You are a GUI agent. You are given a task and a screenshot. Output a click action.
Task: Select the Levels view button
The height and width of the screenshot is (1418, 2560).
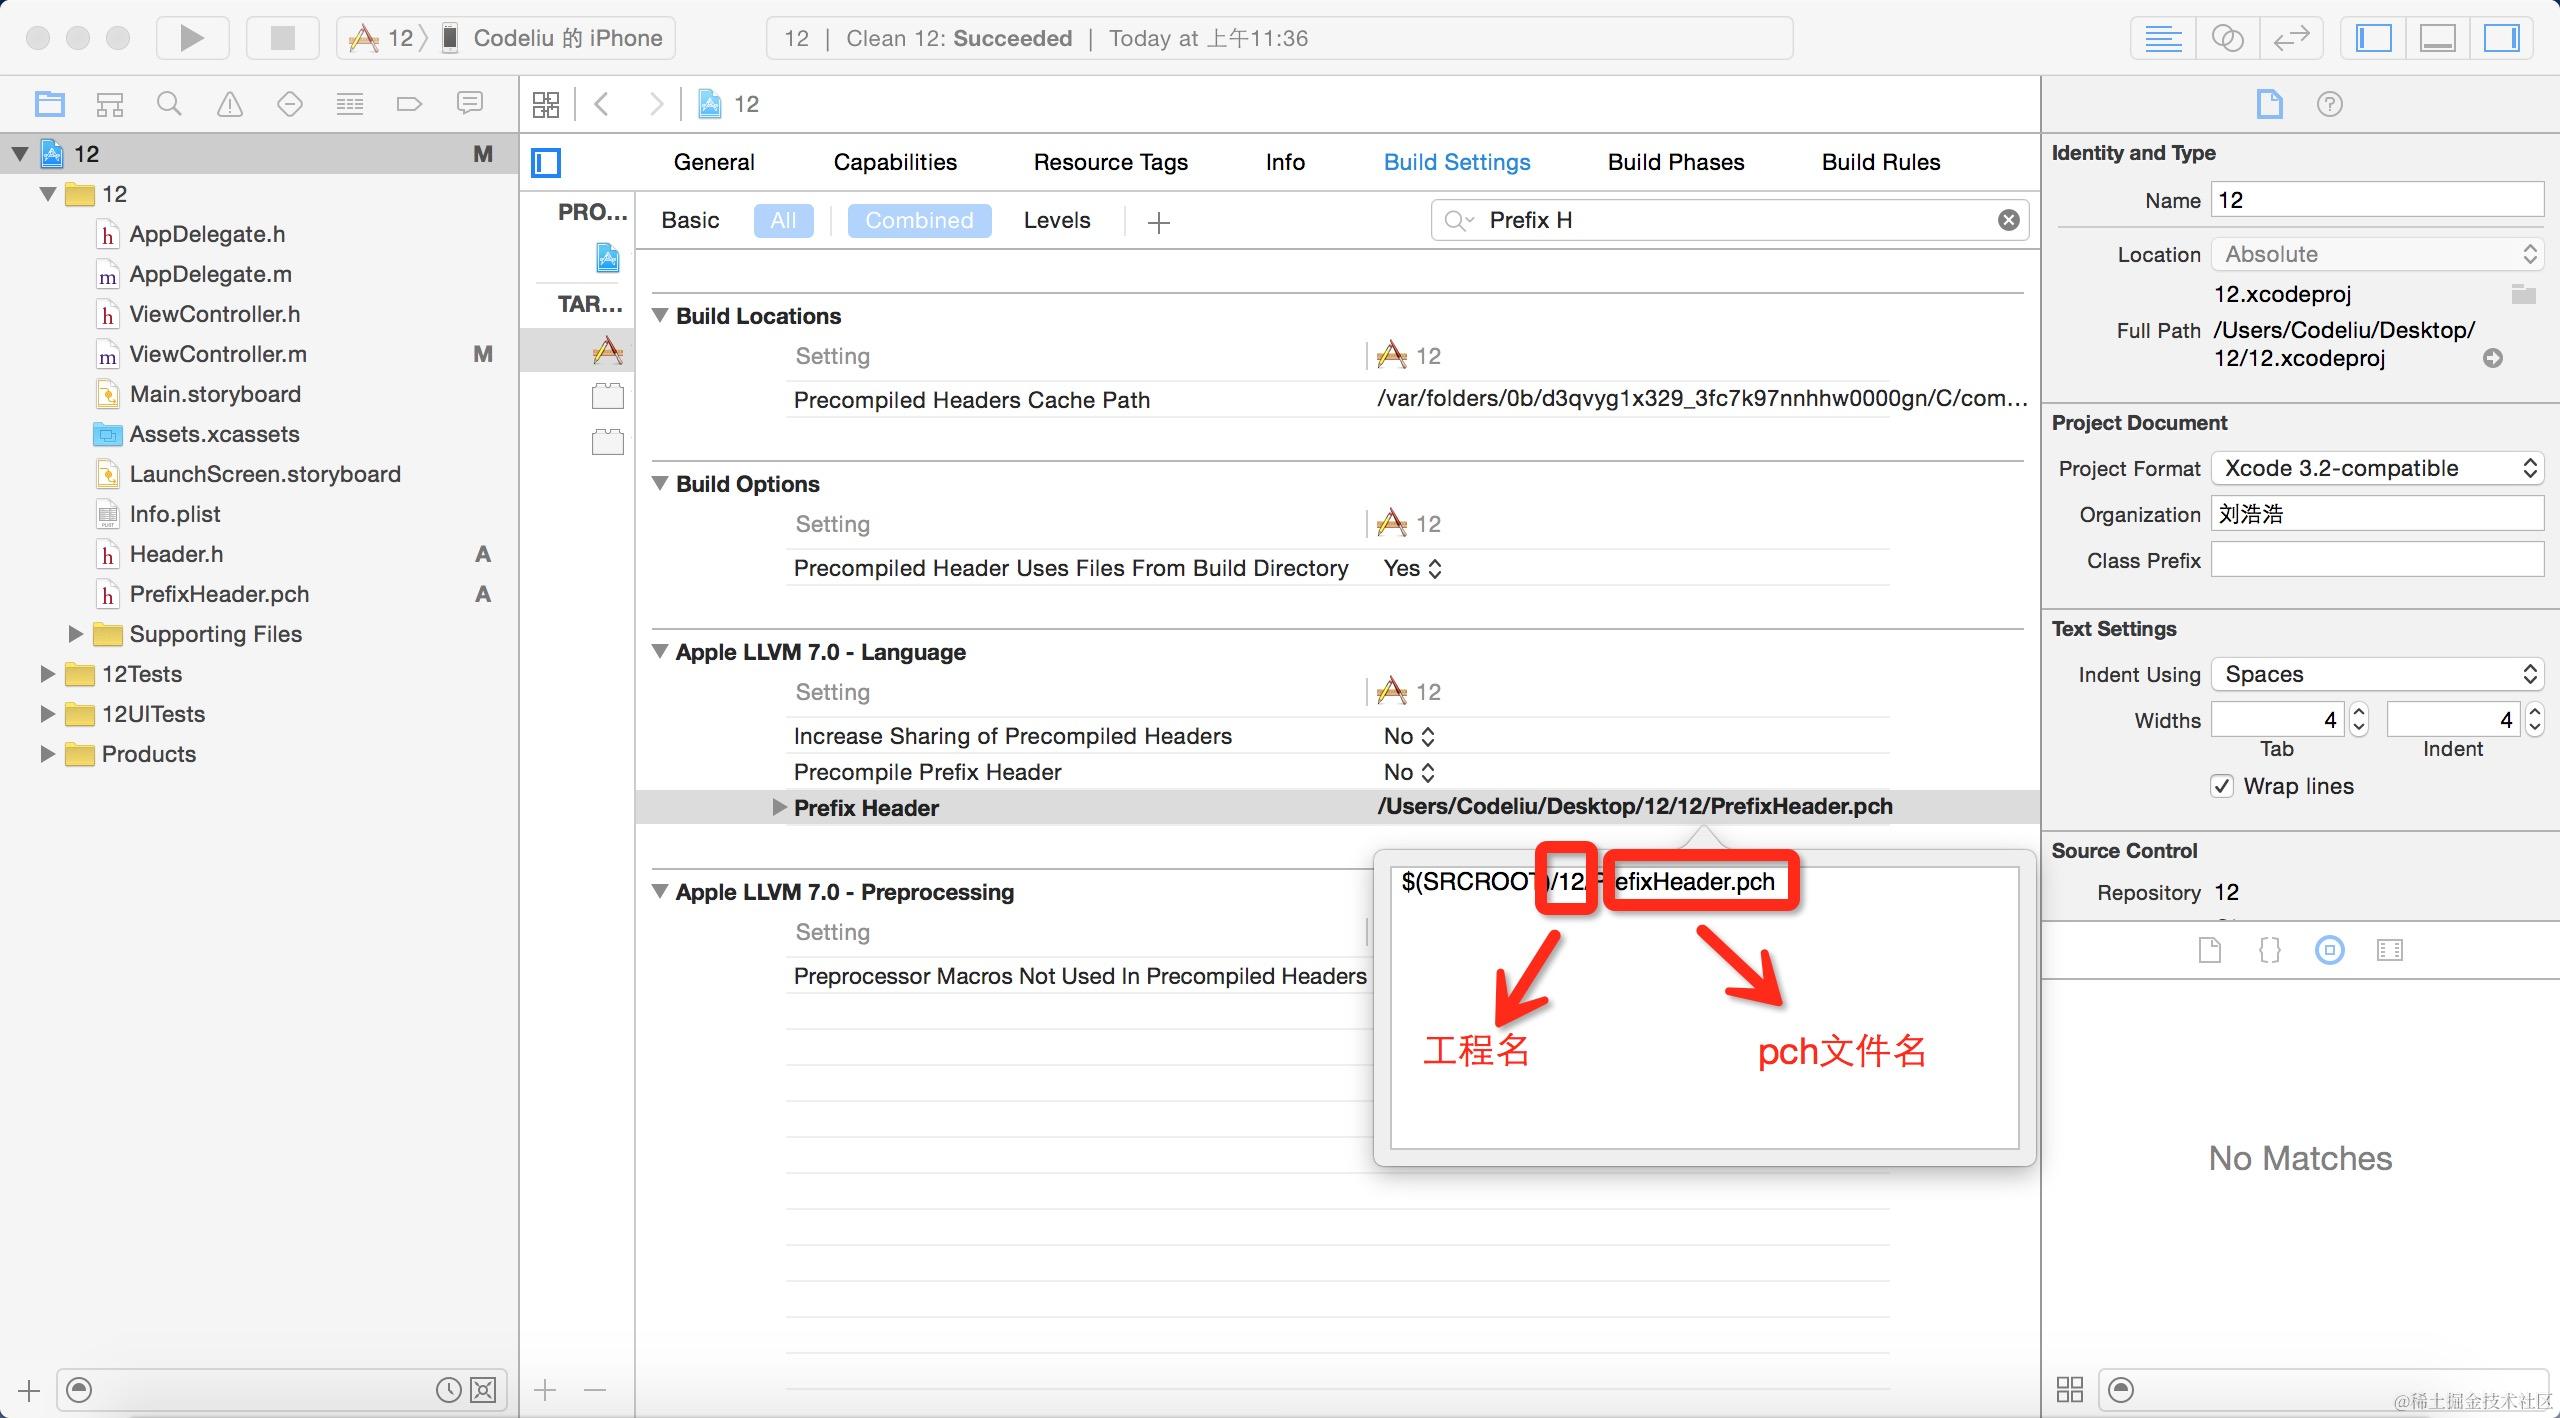click(x=1056, y=220)
